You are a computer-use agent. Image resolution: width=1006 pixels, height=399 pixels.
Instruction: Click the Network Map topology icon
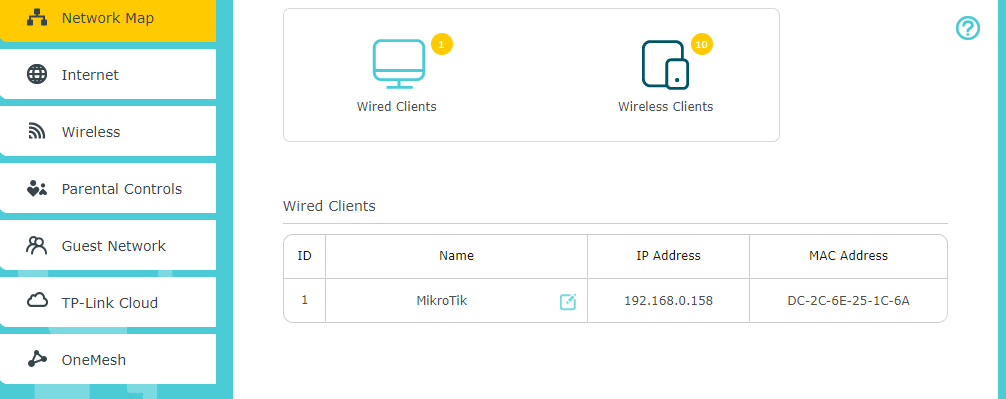point(37,18)
